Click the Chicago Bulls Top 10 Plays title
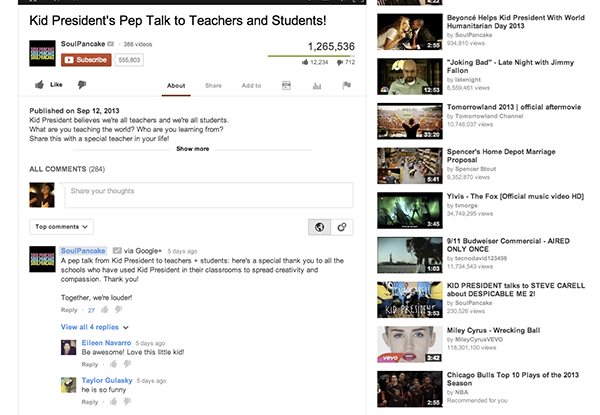The height and width of the screenshot is (415, 600). coord(513,379)
